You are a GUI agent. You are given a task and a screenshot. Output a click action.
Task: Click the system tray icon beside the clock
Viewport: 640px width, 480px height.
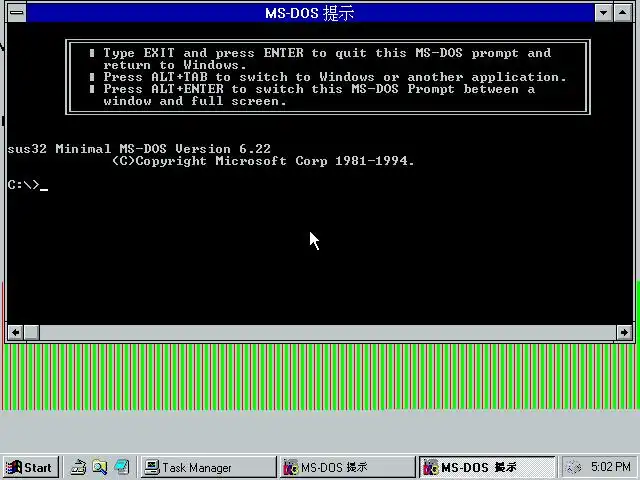pyautogui.click(x=573, y=467)
